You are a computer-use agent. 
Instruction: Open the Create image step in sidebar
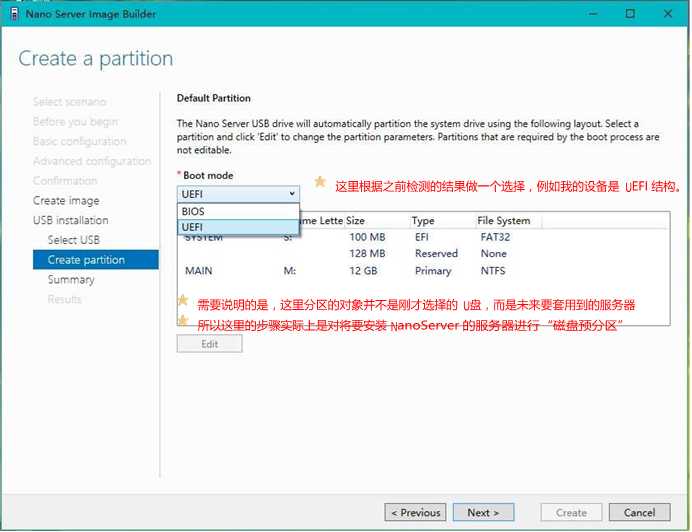click(66, 201)
